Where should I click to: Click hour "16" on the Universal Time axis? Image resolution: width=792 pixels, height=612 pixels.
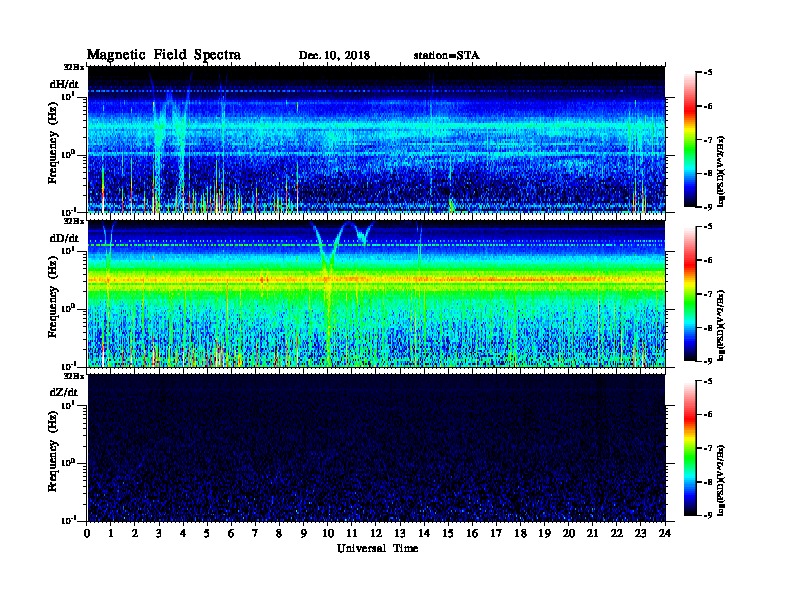472,534
